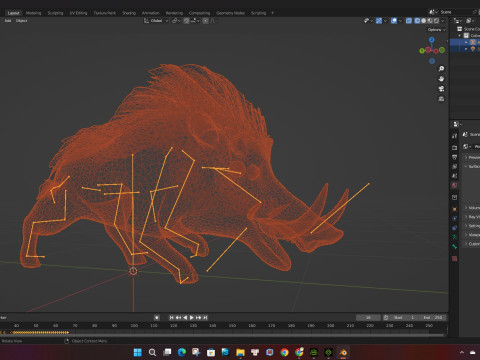
Task: Click the viewport zoom magnifier icon
Action: (x=441, y=69)
